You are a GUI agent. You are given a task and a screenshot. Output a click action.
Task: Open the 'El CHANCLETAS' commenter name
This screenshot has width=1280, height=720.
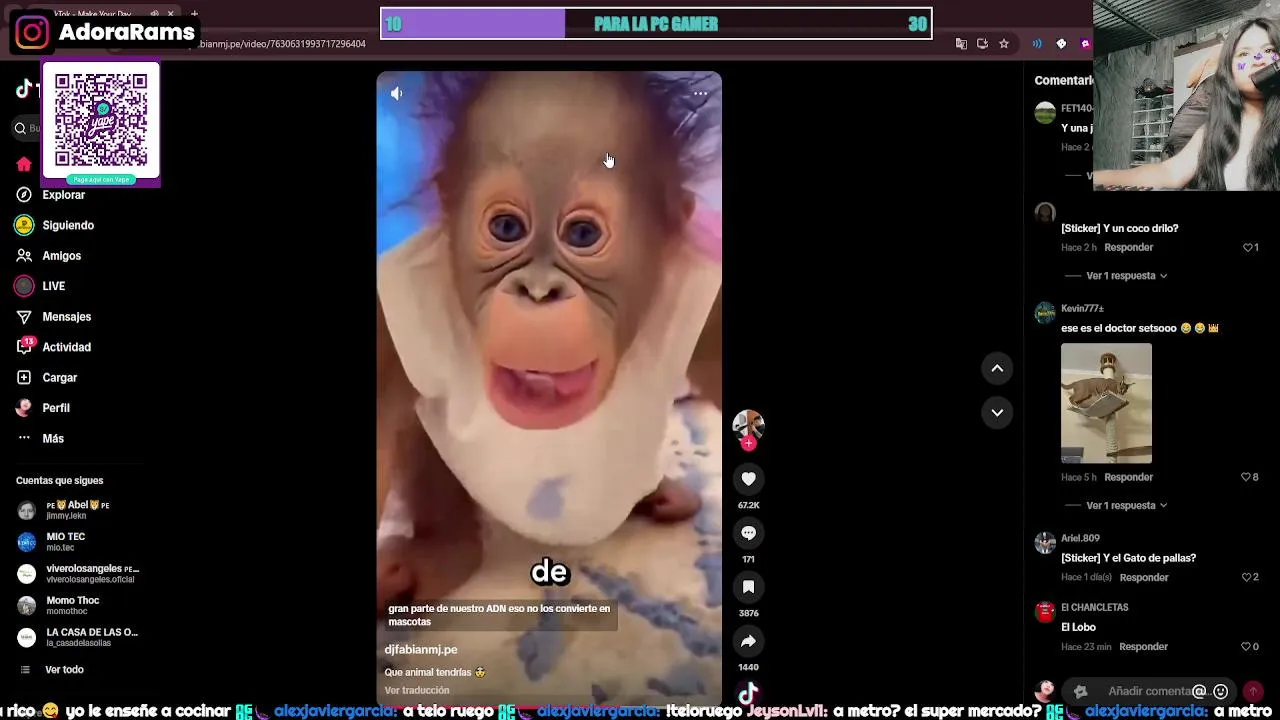(x=1095, y=607)
